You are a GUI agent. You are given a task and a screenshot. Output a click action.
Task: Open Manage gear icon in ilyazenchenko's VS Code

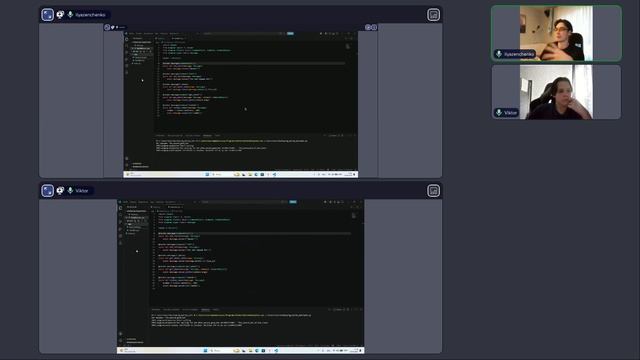[x=127, y=165]
